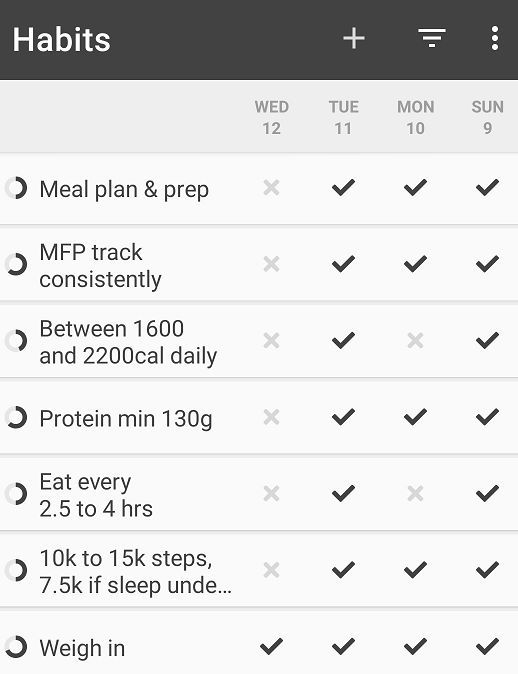The height and width of the screenshot is (674, 518).
Task: Toggle Eat every 2.5 to 4 hrs Monday
Action: click(415, 494)
